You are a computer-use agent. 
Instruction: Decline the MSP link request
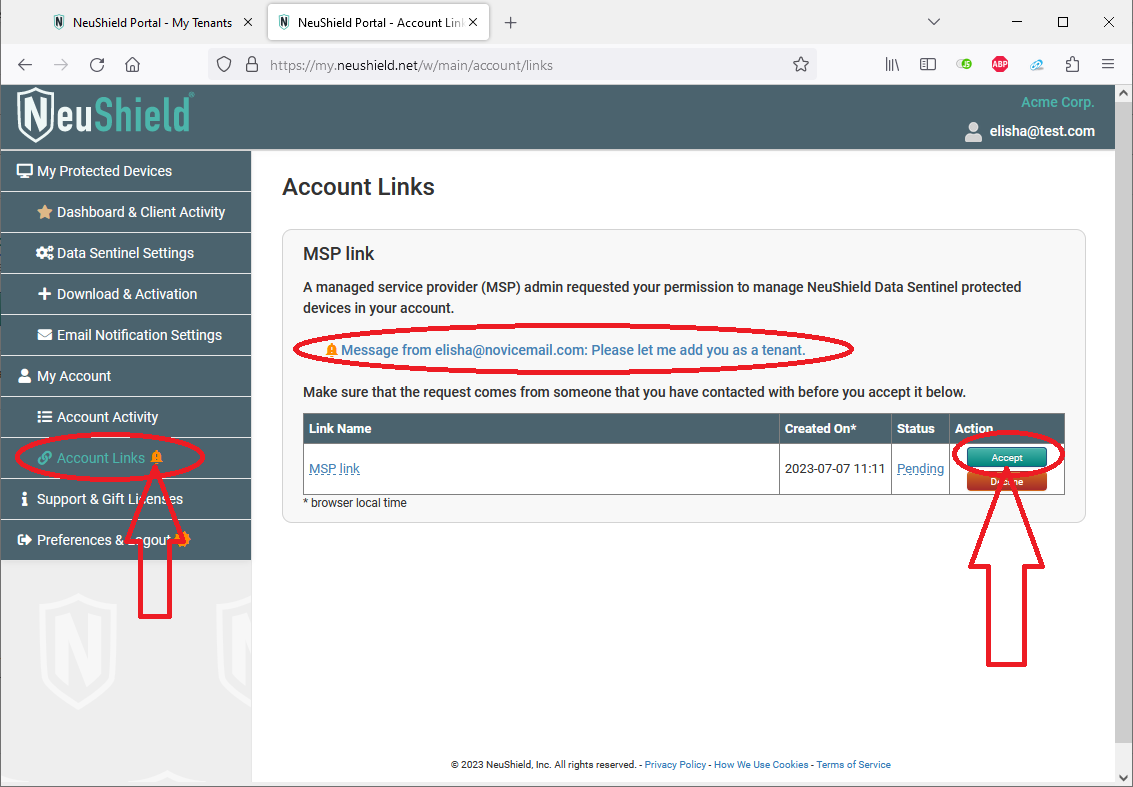click(x=1007, y=481)
